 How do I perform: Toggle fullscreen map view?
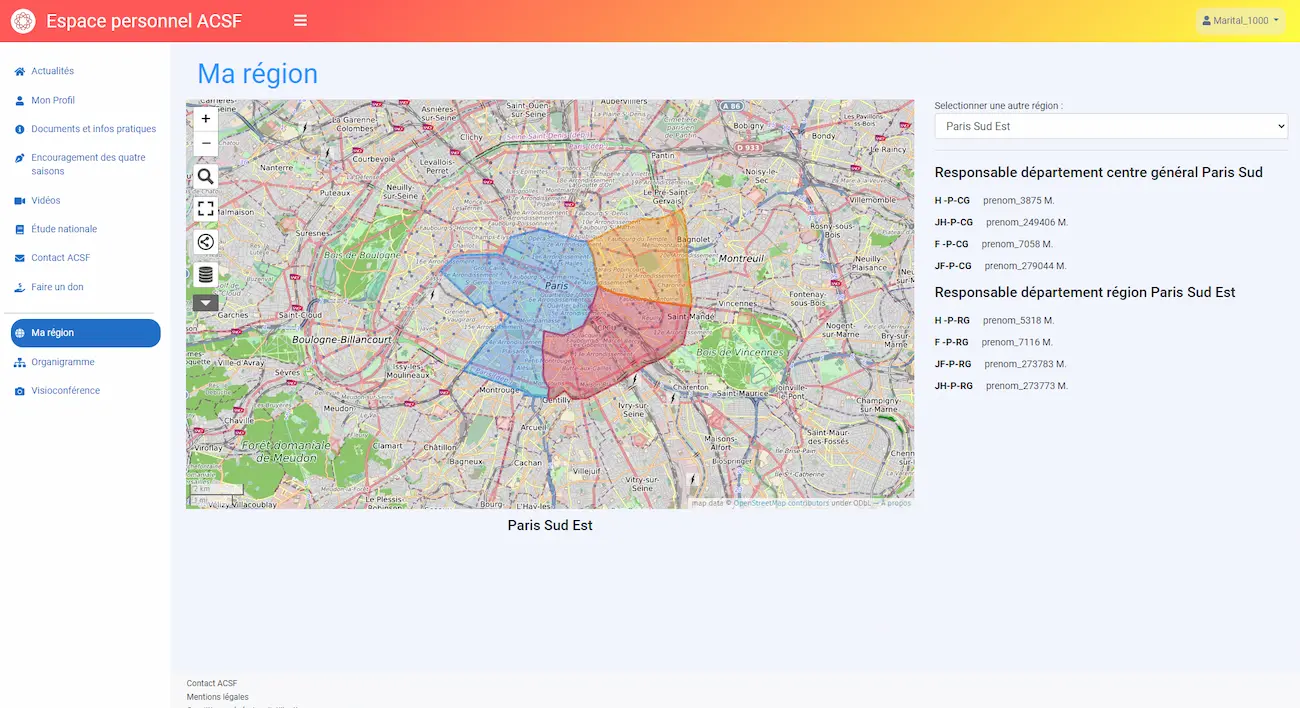pyautogui.click(x=206, y=209)
